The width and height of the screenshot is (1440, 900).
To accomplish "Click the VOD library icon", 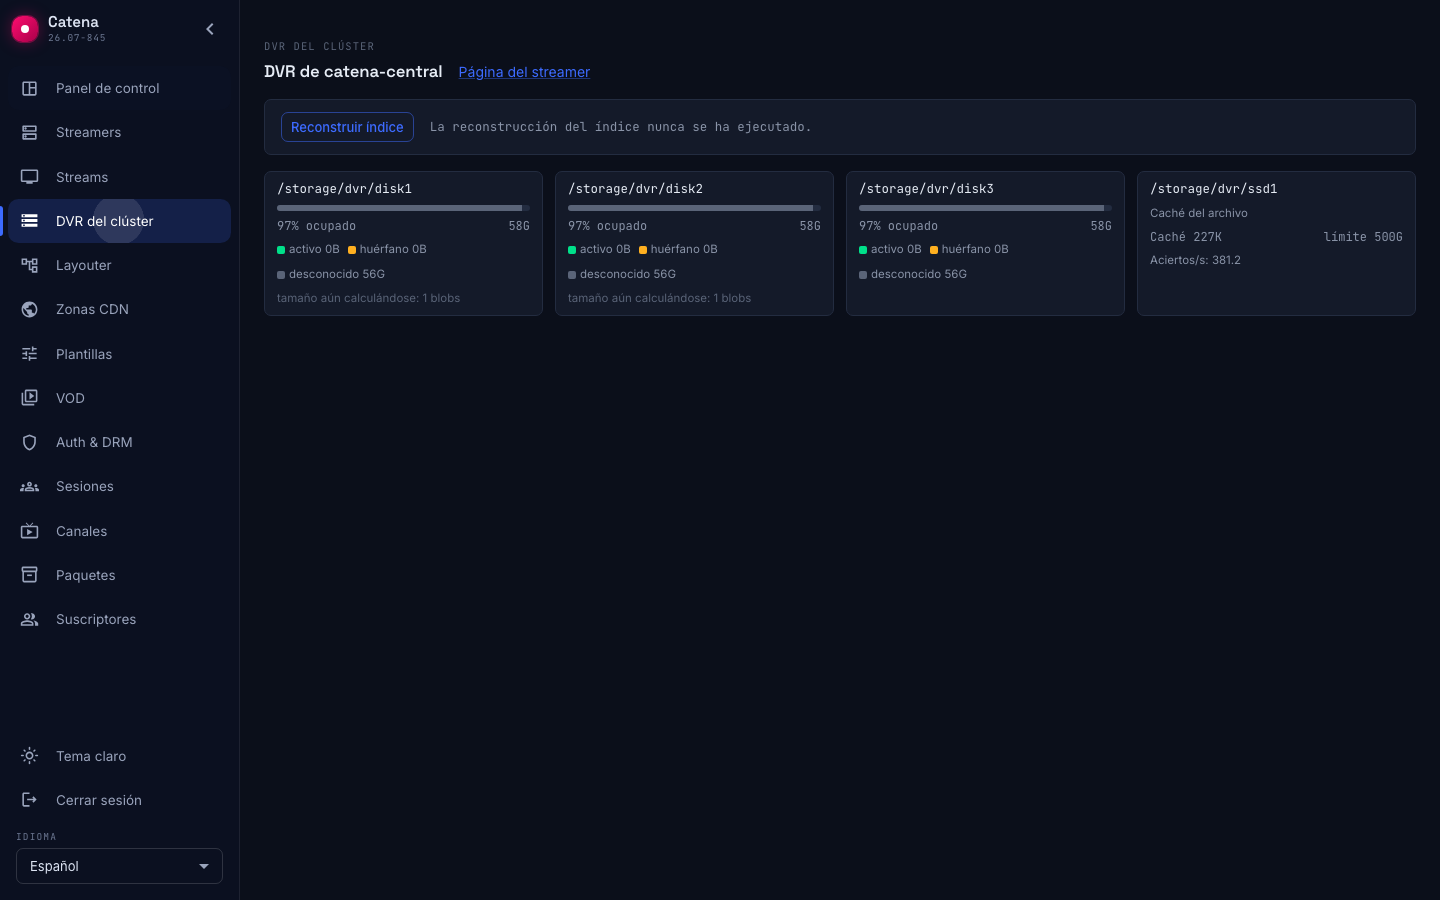I will pos(30,398).
